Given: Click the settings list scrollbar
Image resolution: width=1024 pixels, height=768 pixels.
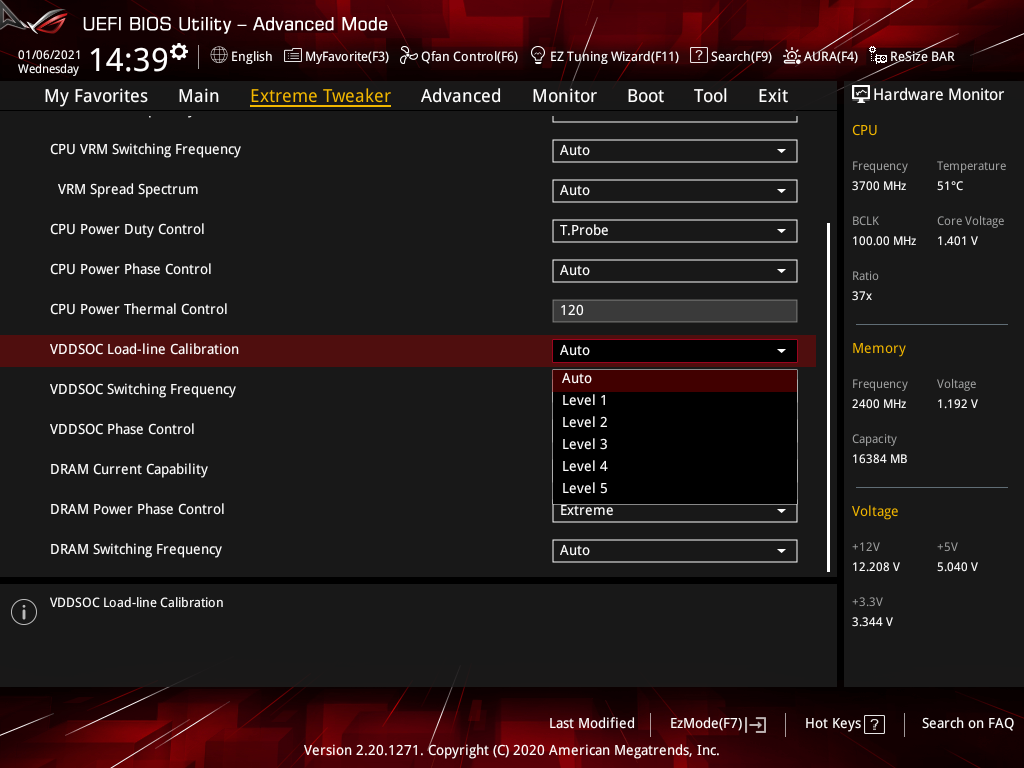Looking at the screenshot, I should [828, 398].
